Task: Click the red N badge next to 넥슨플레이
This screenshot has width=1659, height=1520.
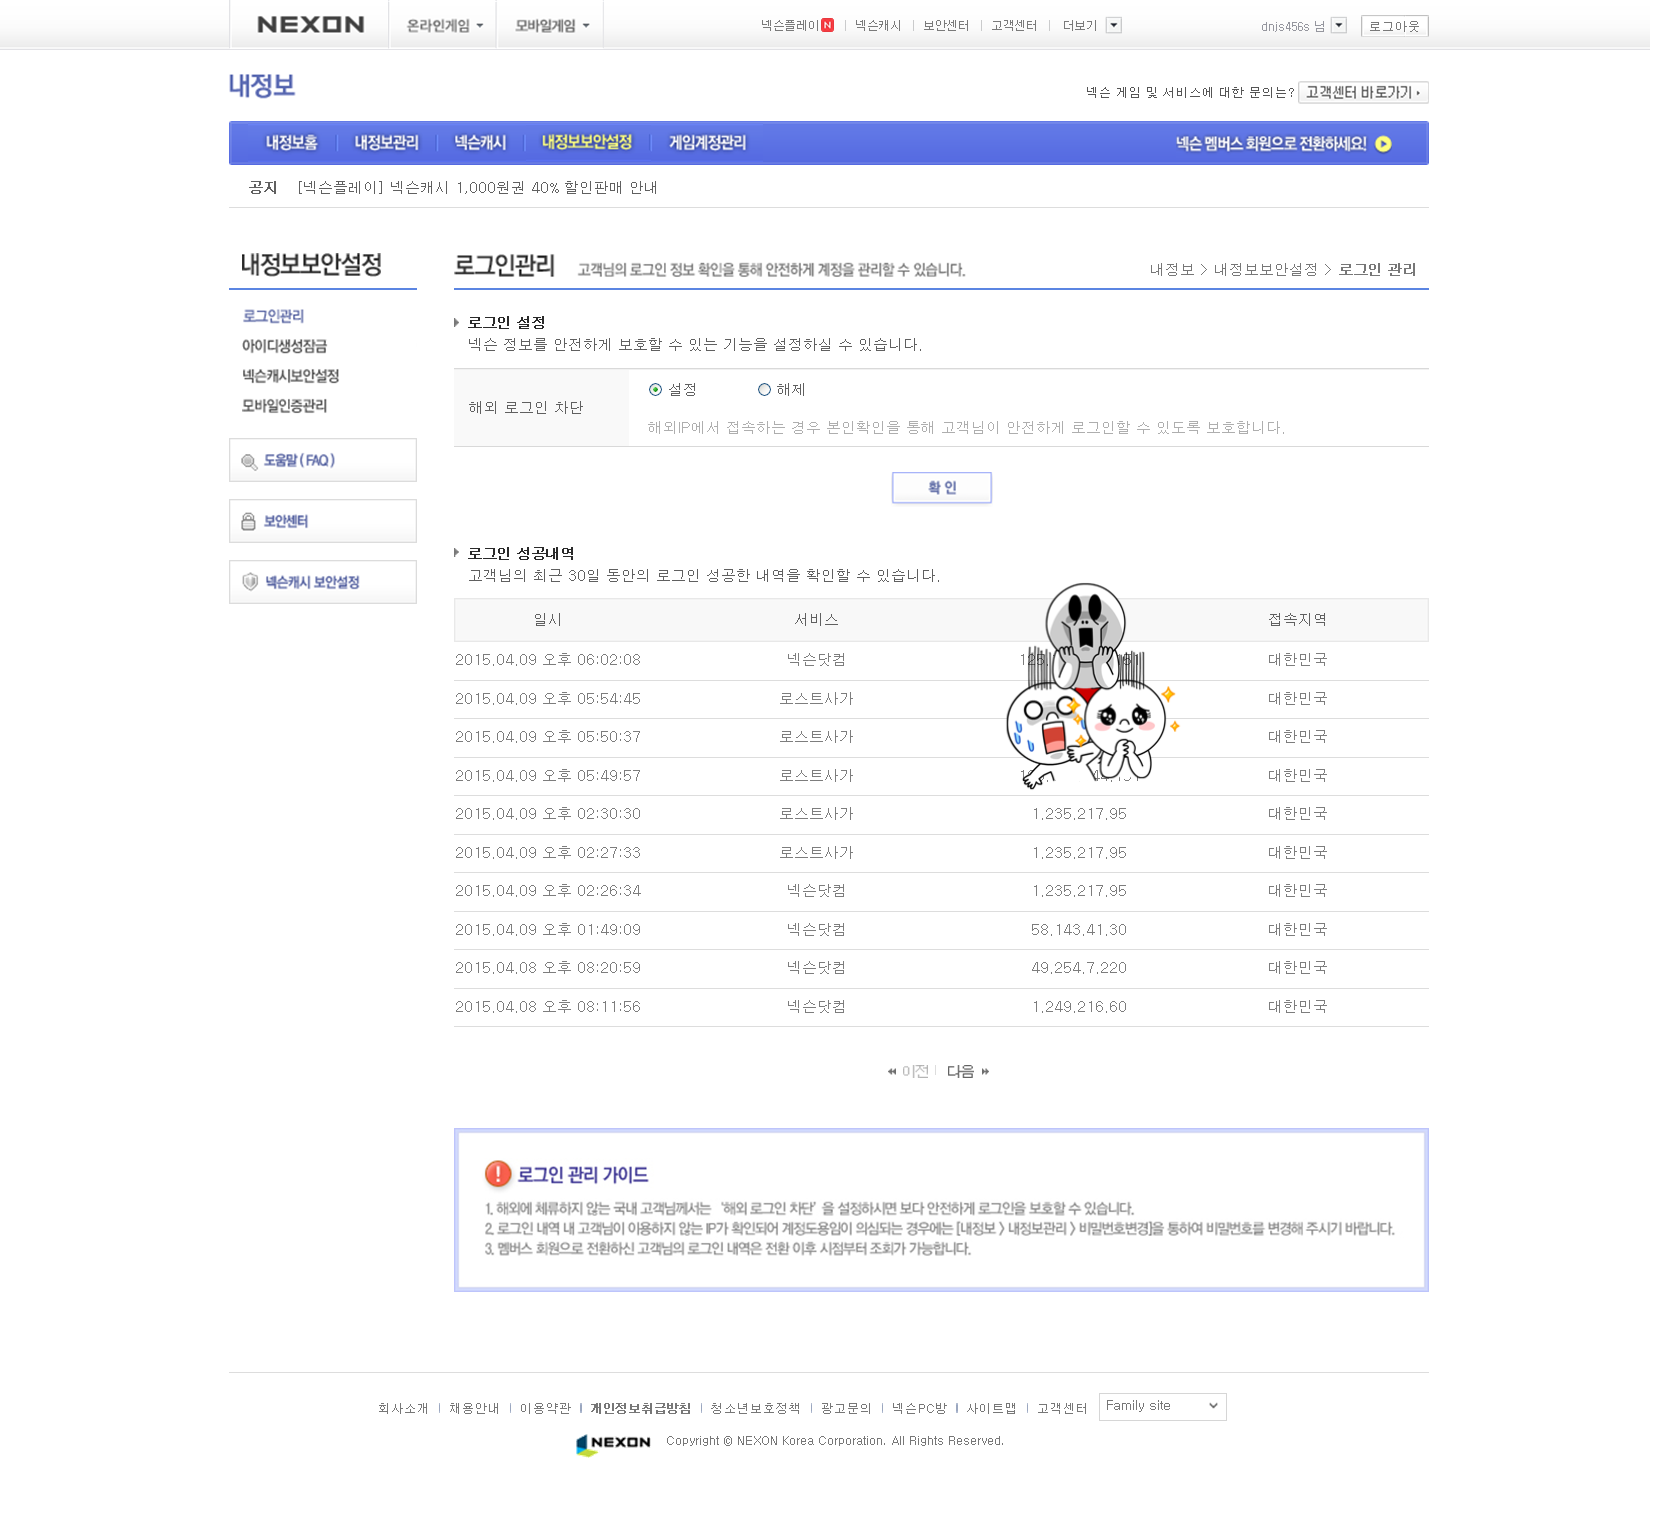Action: click(827, 26)
